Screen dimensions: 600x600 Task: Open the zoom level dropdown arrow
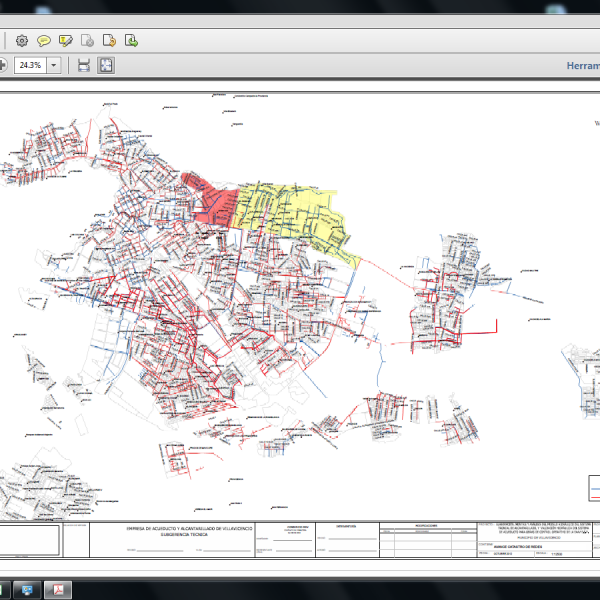pos(54,65)
